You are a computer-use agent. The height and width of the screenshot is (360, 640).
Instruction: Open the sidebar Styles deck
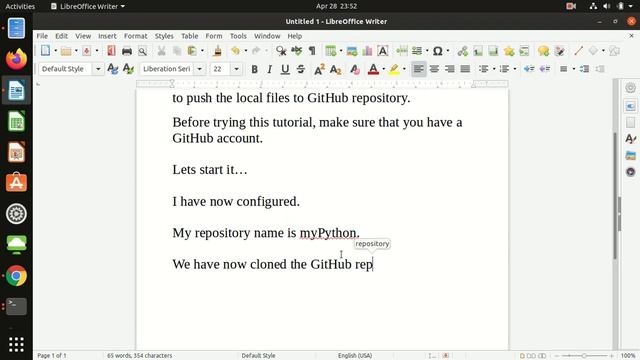(630, 139)
